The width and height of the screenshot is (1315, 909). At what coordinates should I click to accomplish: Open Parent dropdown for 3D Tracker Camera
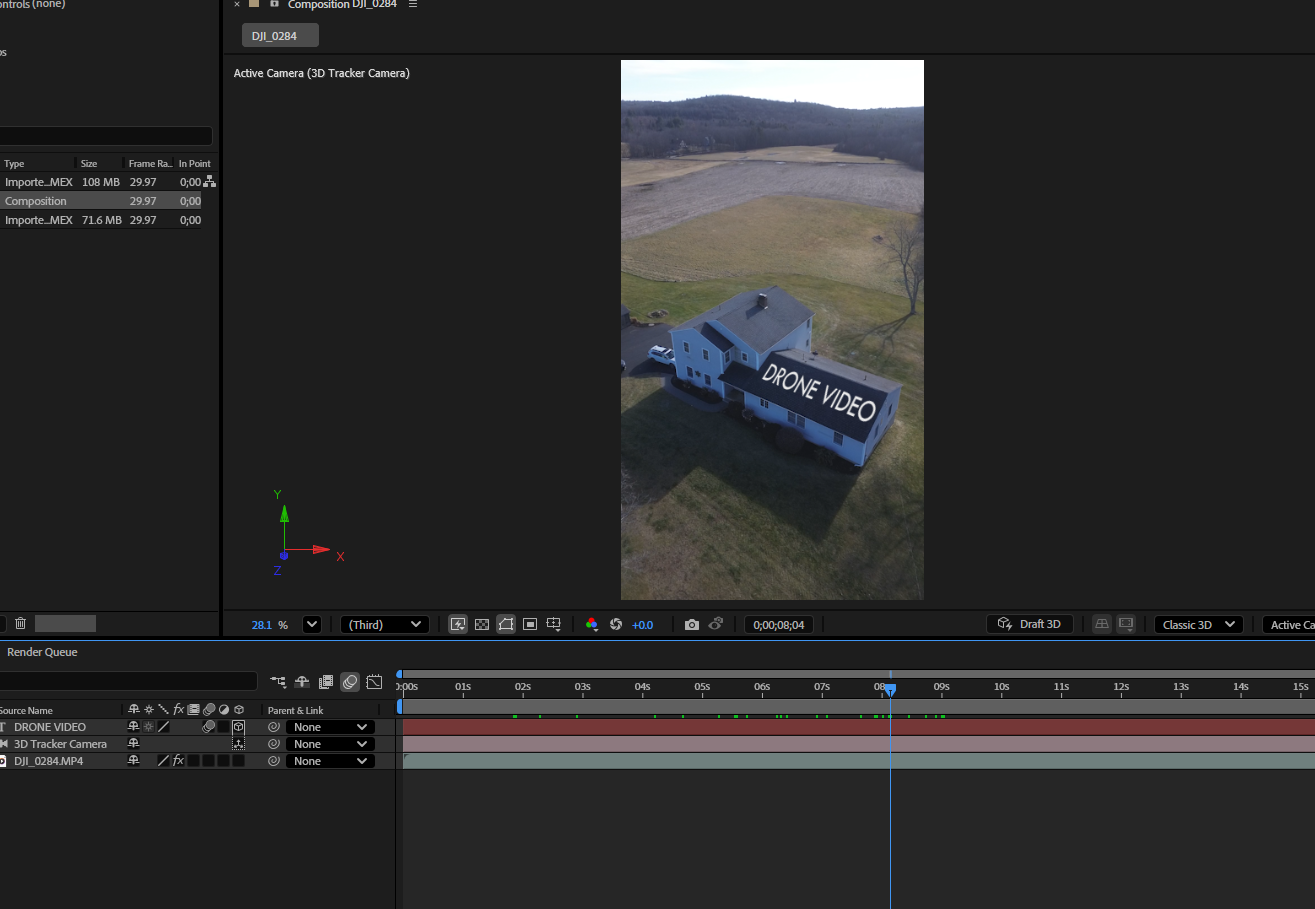pos(330,744)
